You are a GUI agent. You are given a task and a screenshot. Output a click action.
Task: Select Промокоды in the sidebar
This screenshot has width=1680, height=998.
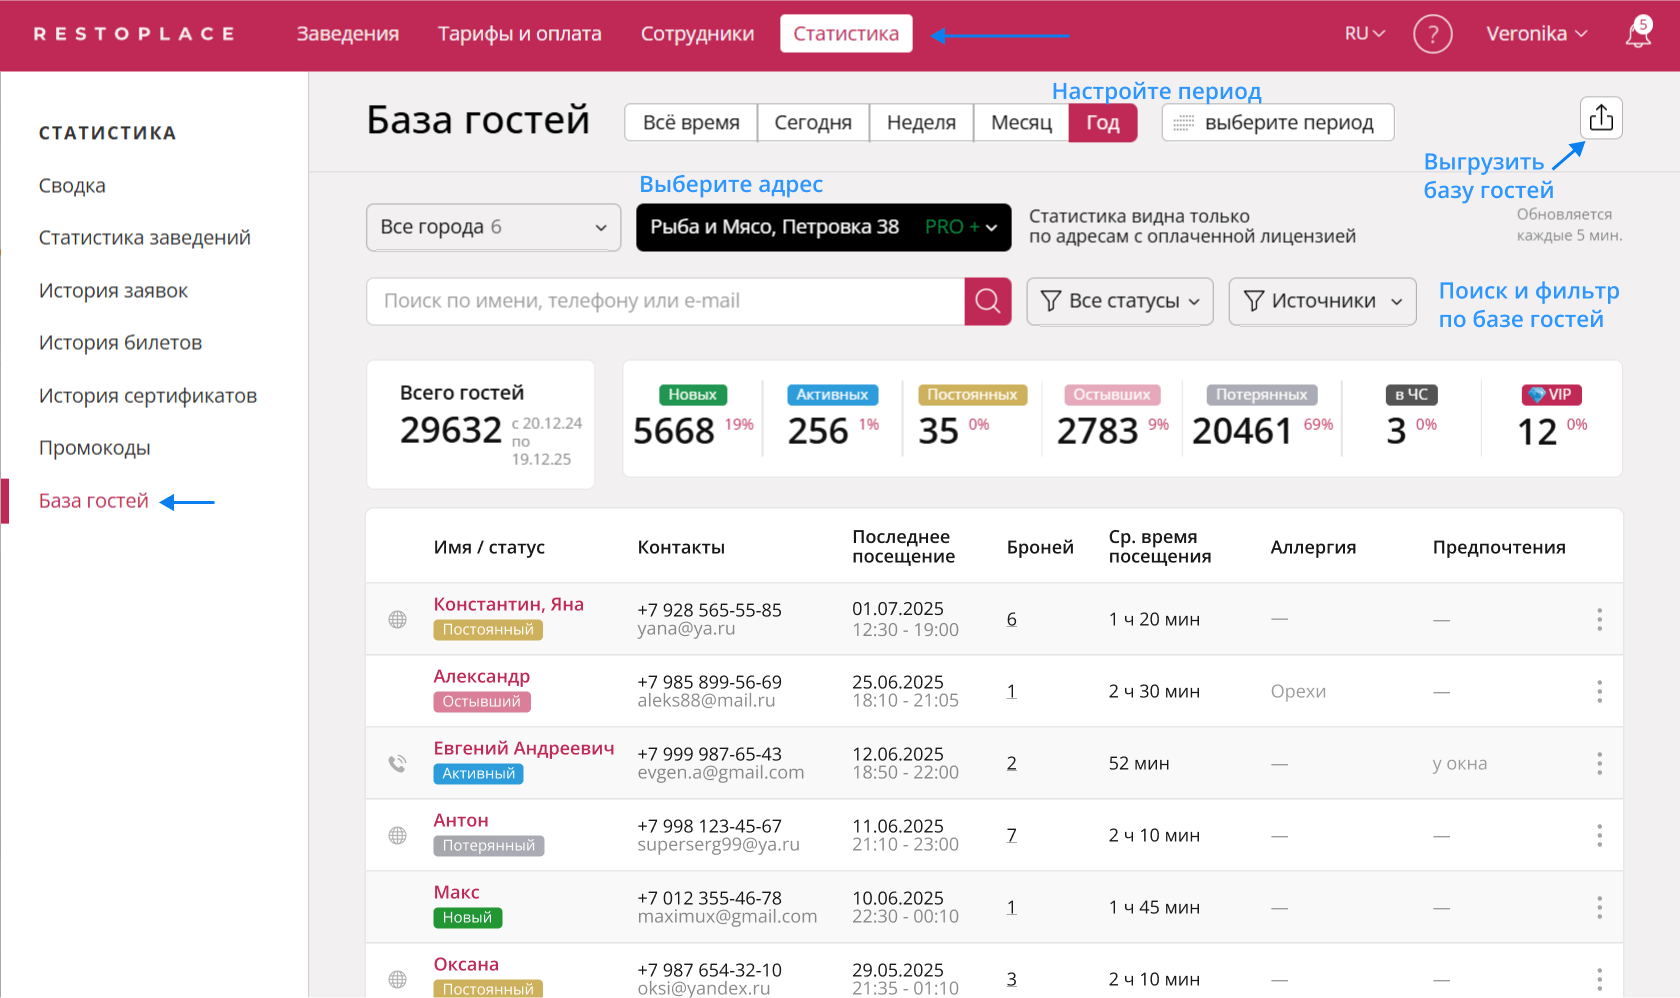pos(95,448)
